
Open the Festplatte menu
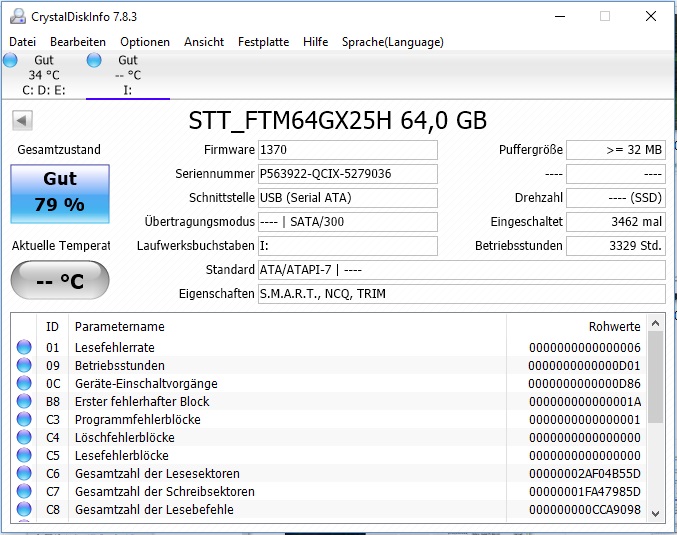coord(263,42)
